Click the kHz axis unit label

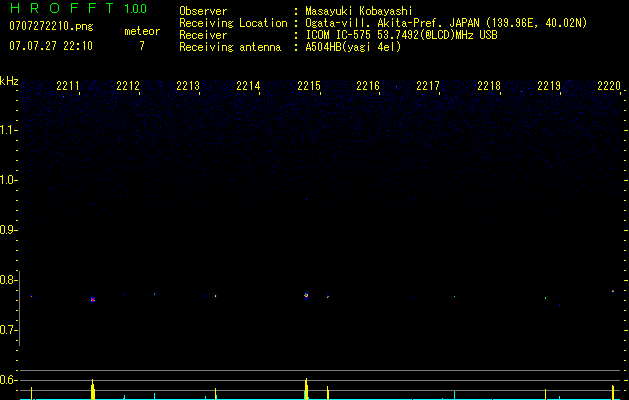click(9, 81)
